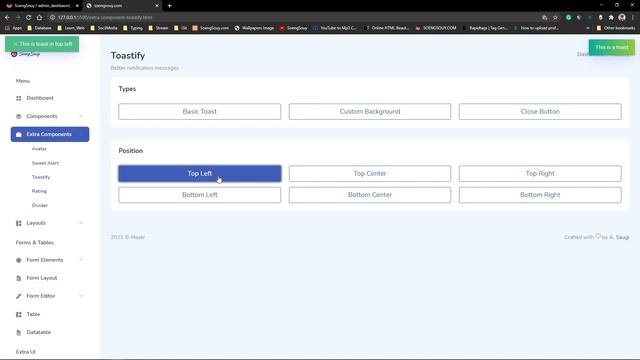Click the Dashboard grid icon in sidebar

18,98
